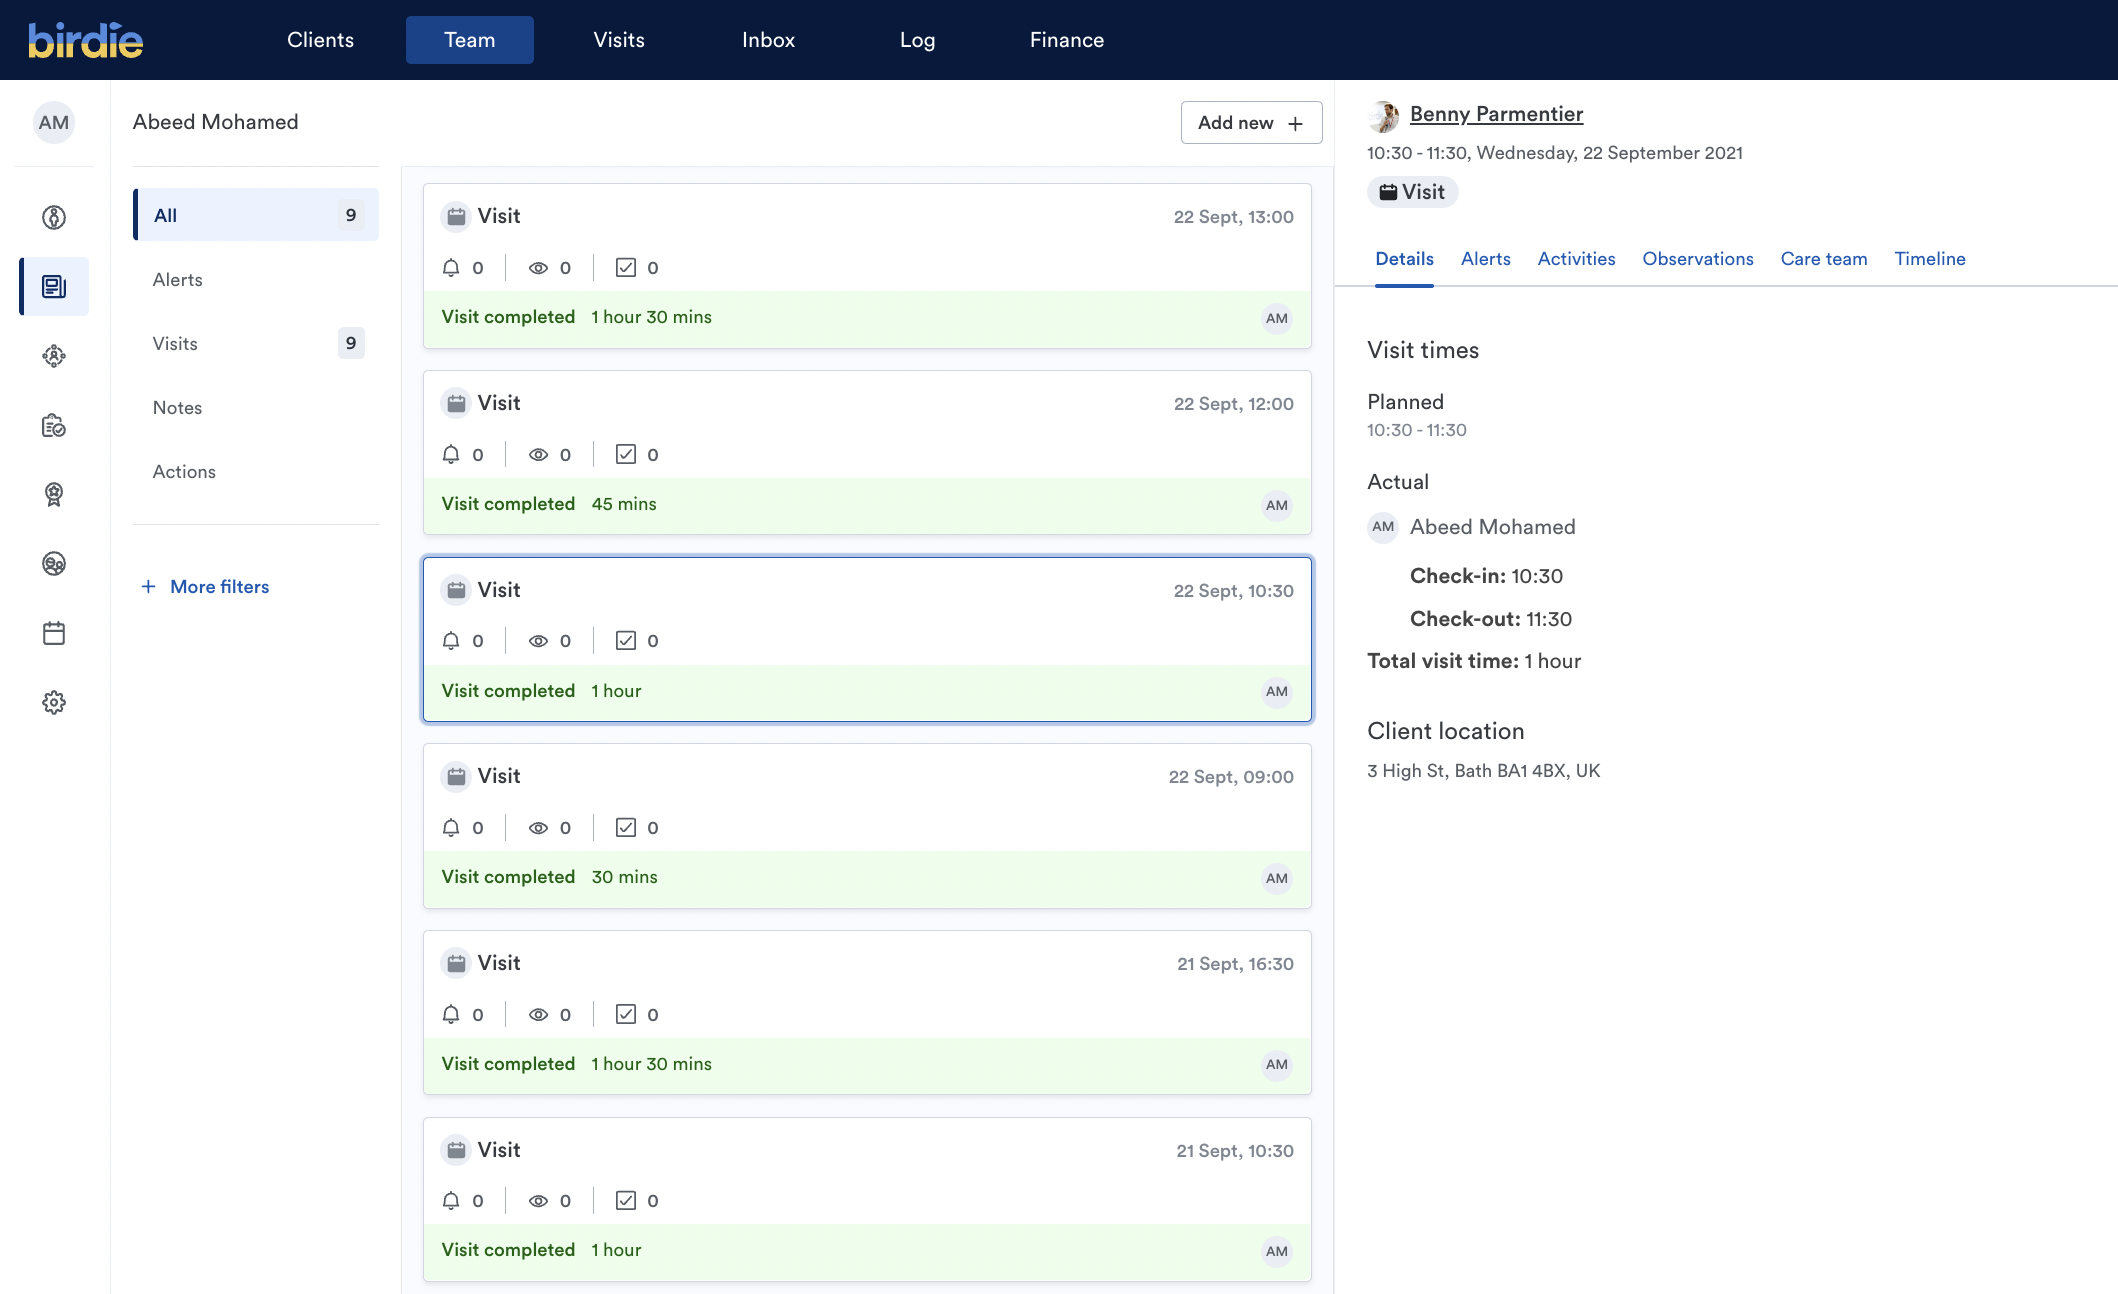Select the Alerts filter
Viewport: 2118px width, 1294px height.
pyautogui.click(x=178, y=280)
